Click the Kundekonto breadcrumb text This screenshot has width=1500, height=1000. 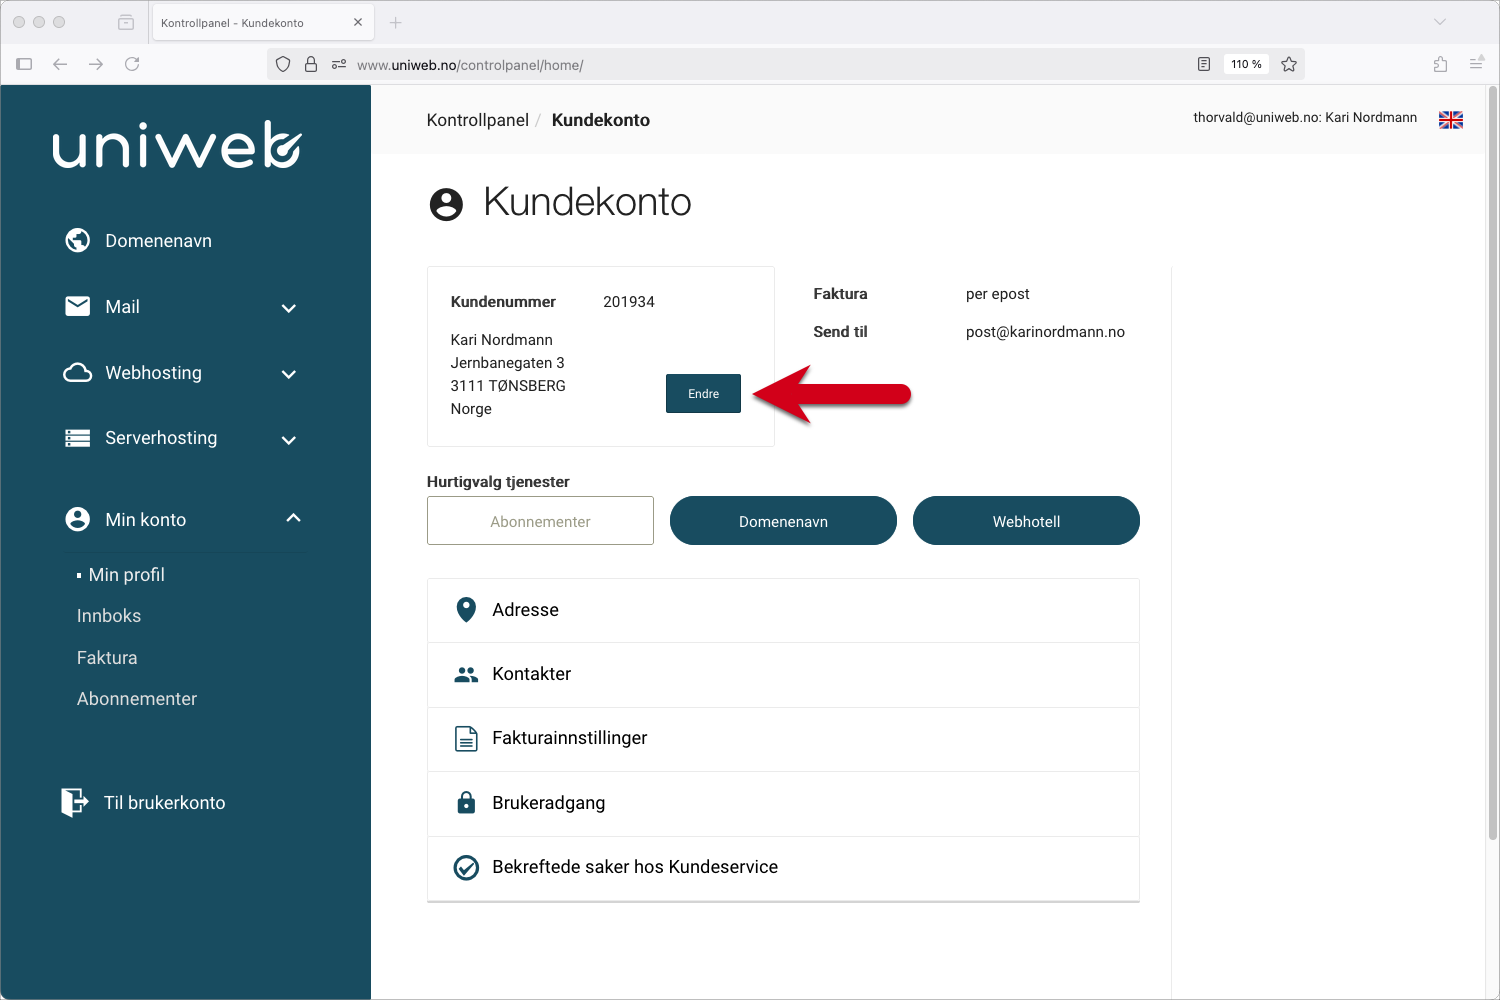[601, 120]
